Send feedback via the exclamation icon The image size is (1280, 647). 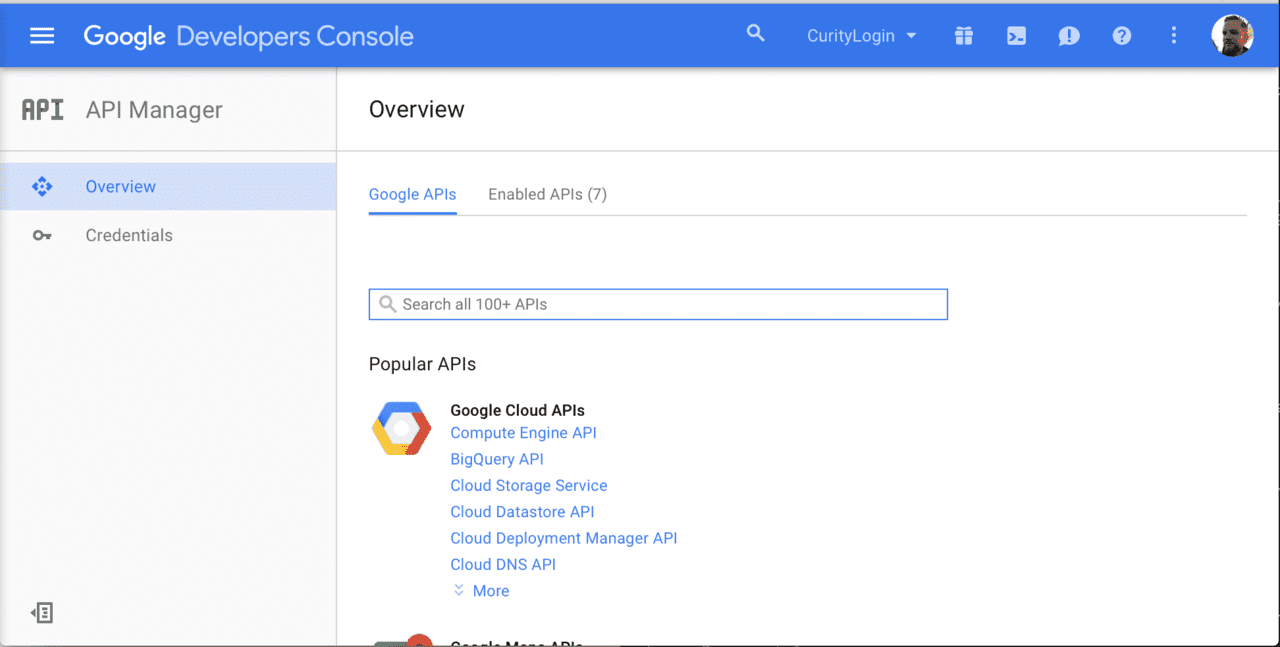1068,35
